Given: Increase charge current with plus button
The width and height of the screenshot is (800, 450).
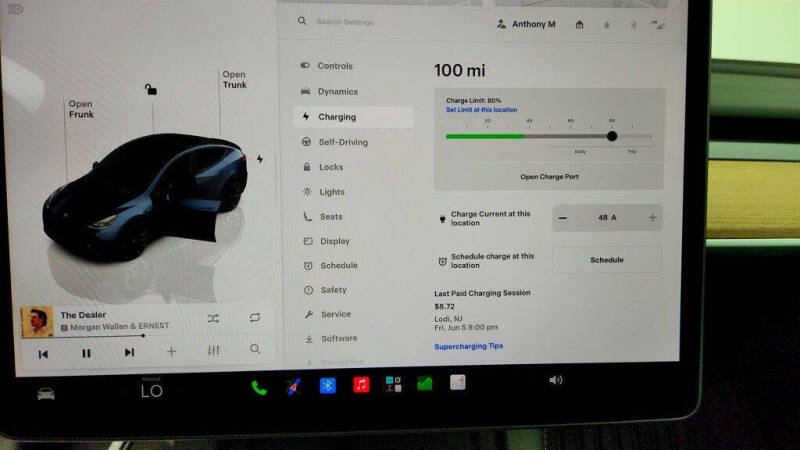Looking at the screenshot, I should [652, 218].
